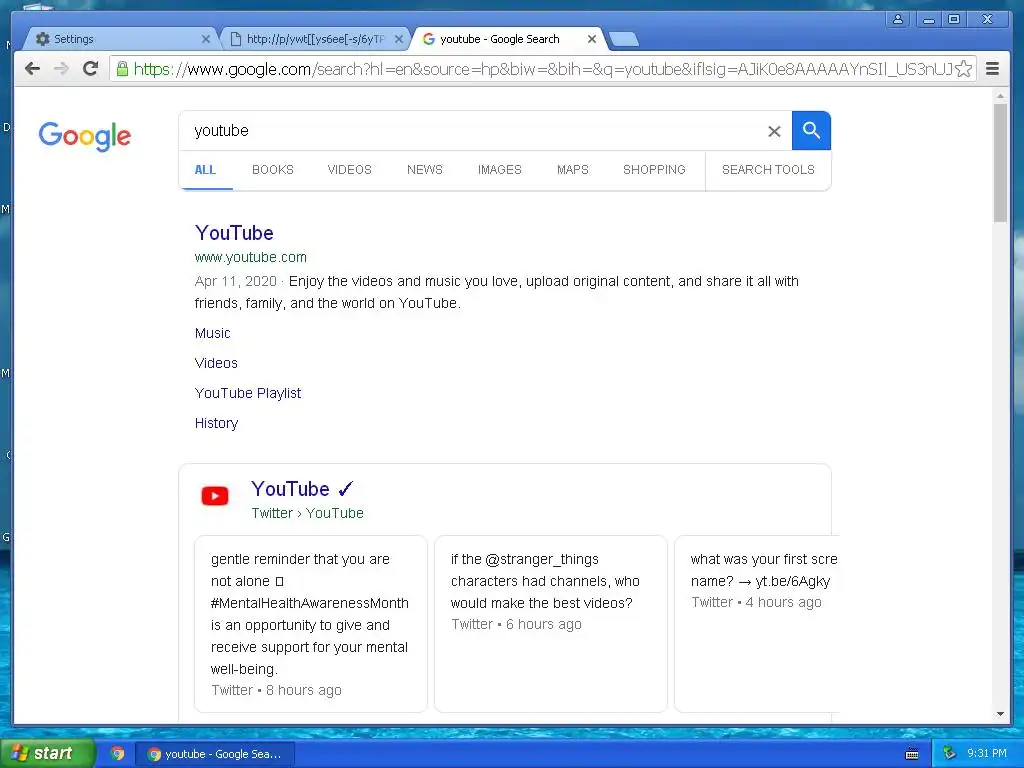Select the VIDEOS search filter

point(349,170)
